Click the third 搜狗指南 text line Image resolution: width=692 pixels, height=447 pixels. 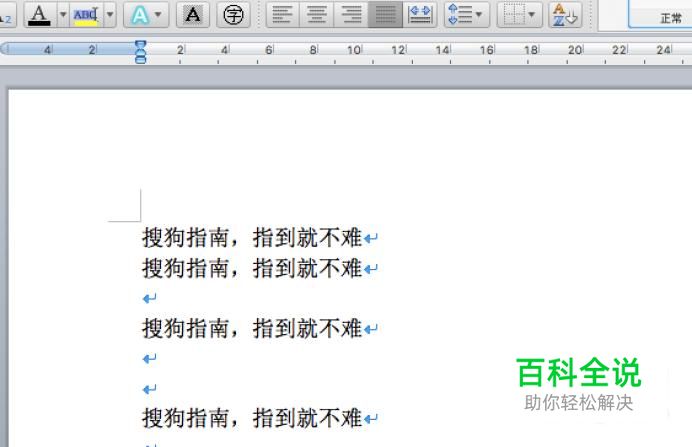pyautogui.click(x=252, y=328)
